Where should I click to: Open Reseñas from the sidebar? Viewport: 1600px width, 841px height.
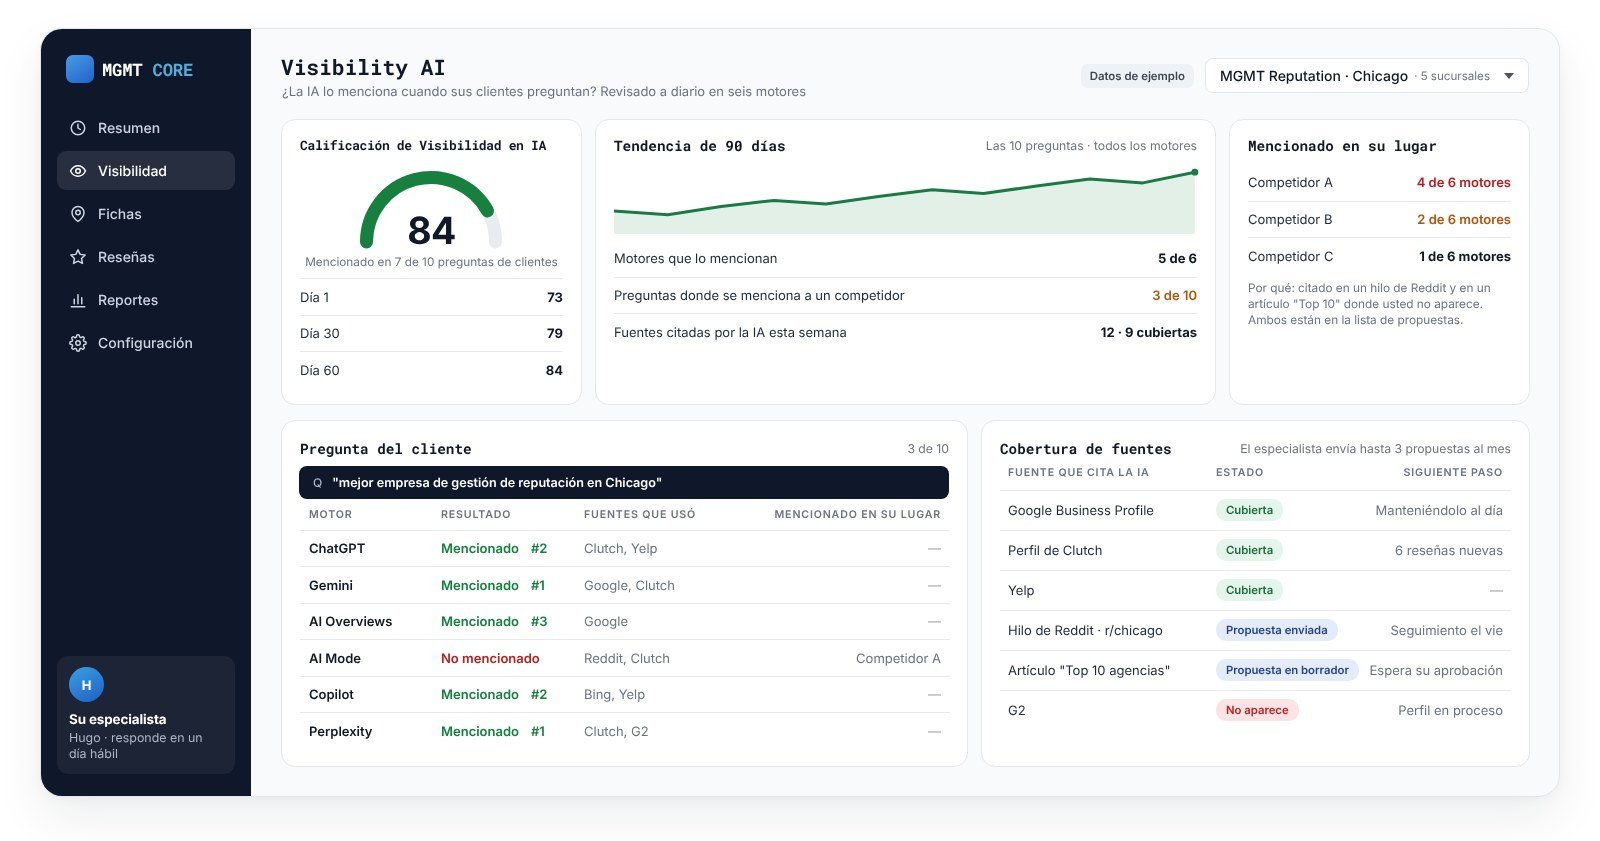(x=146, y=257)
